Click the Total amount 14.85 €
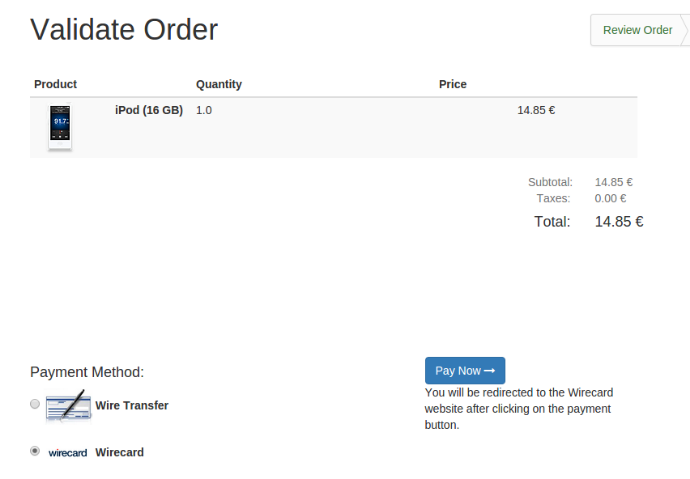Screen dimensions: 690x479 tap(619, 221)
